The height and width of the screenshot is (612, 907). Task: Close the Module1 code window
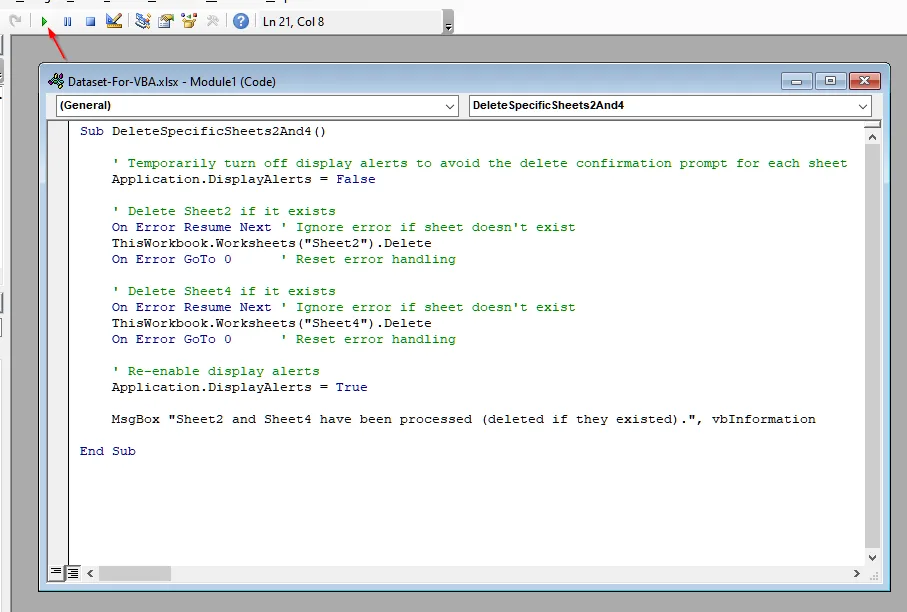(864, 81)
